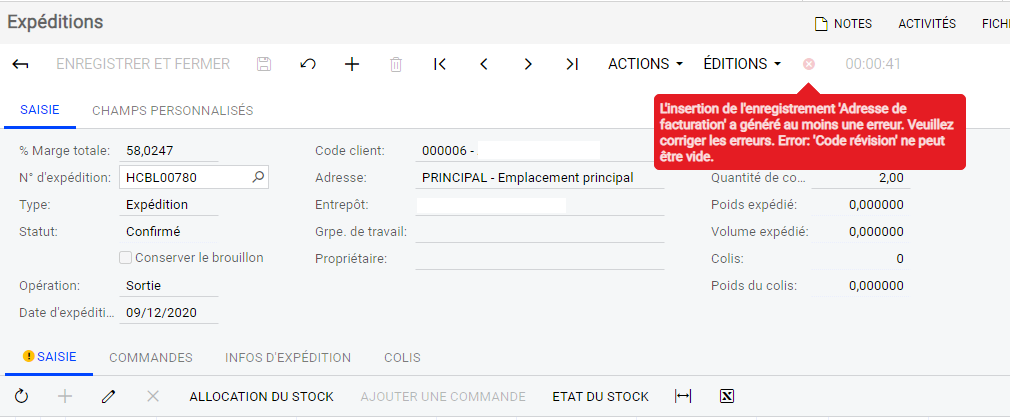Add grid row with plus icon
This screenshot has height=420, width=1010.
click(65, 396)
